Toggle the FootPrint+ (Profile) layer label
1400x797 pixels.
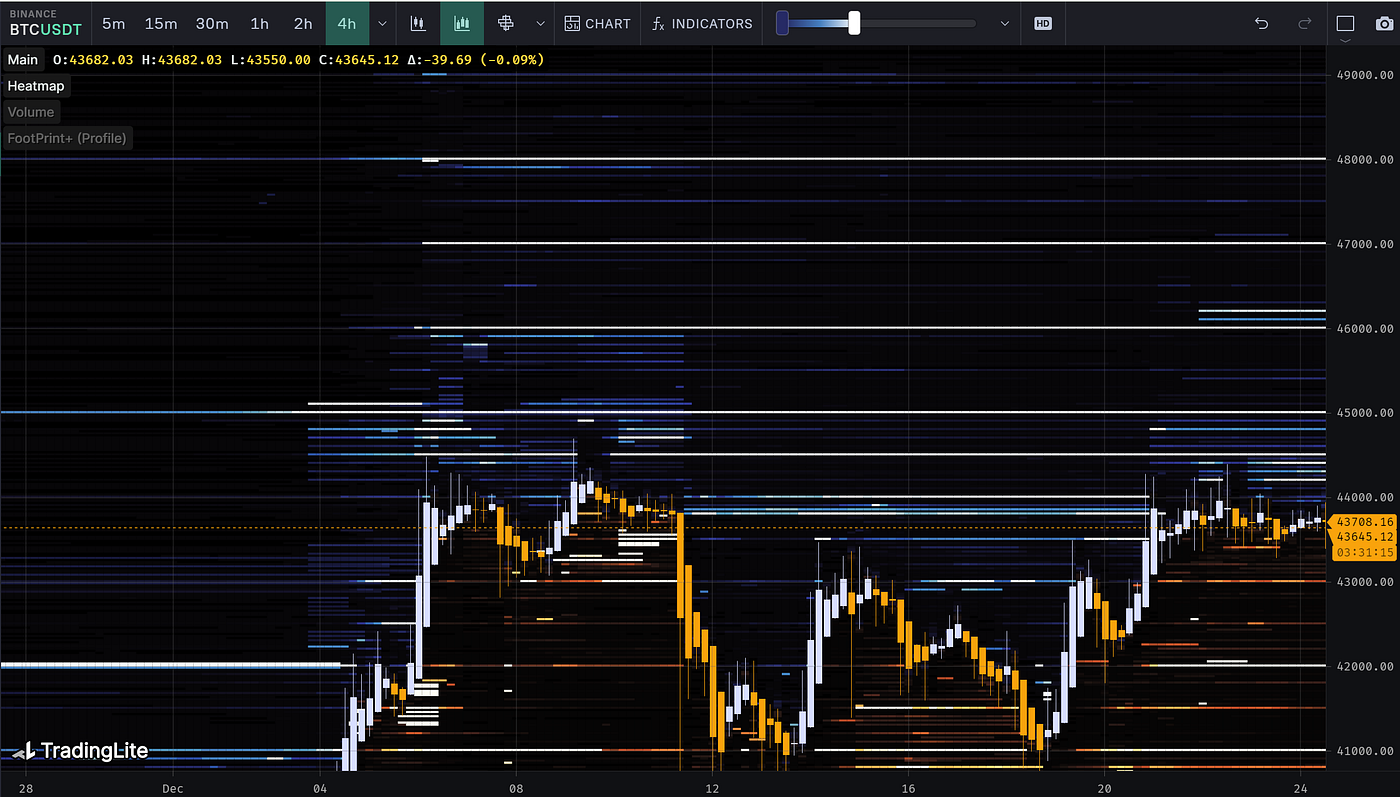tap(67, 138)
